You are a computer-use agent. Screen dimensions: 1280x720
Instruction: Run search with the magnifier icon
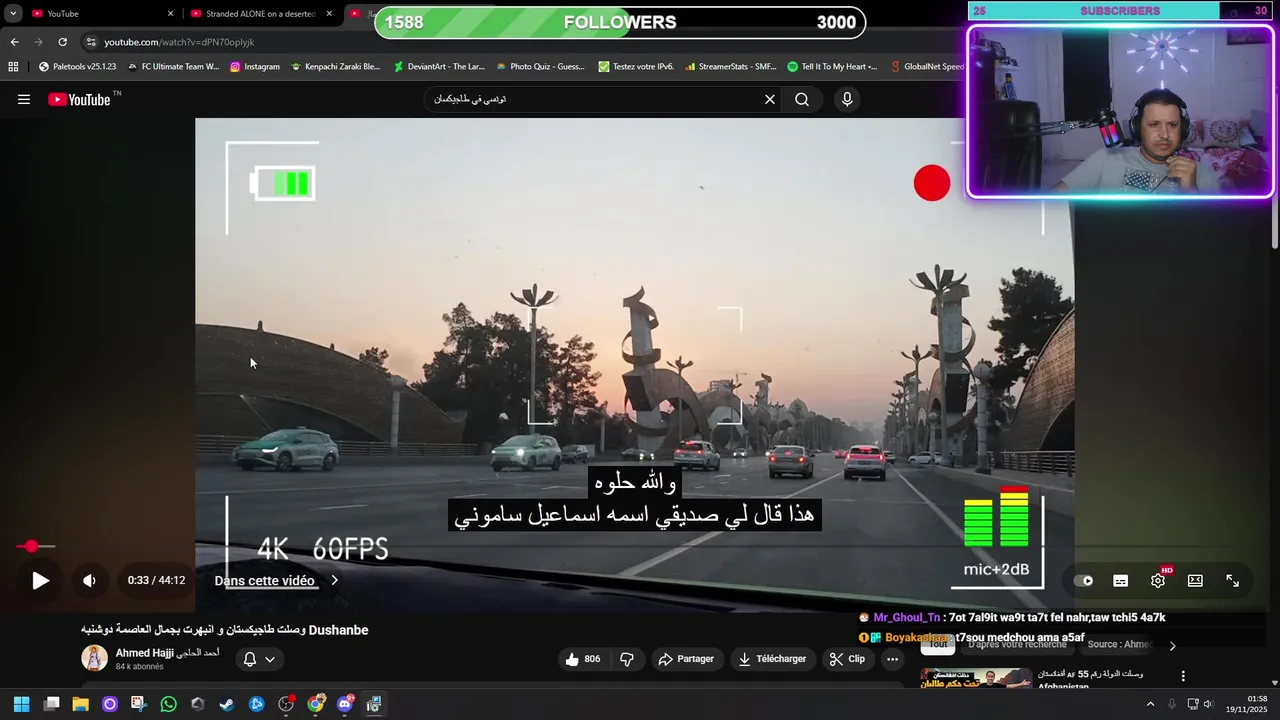coord(802,99)
